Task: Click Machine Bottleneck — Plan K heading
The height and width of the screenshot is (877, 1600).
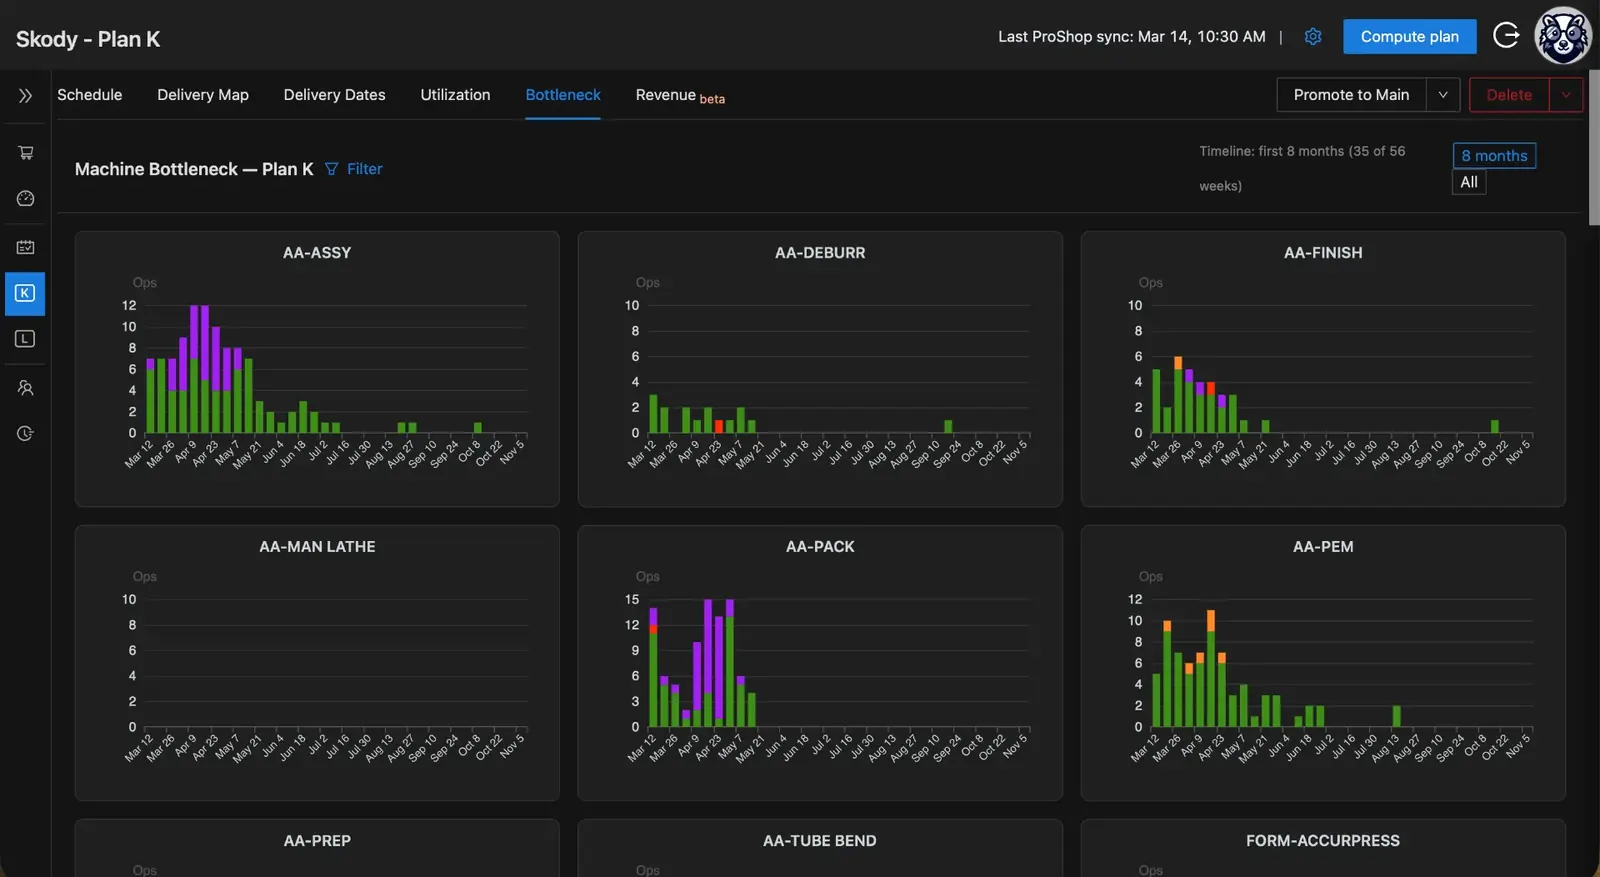Action: [x=194, y=169]
